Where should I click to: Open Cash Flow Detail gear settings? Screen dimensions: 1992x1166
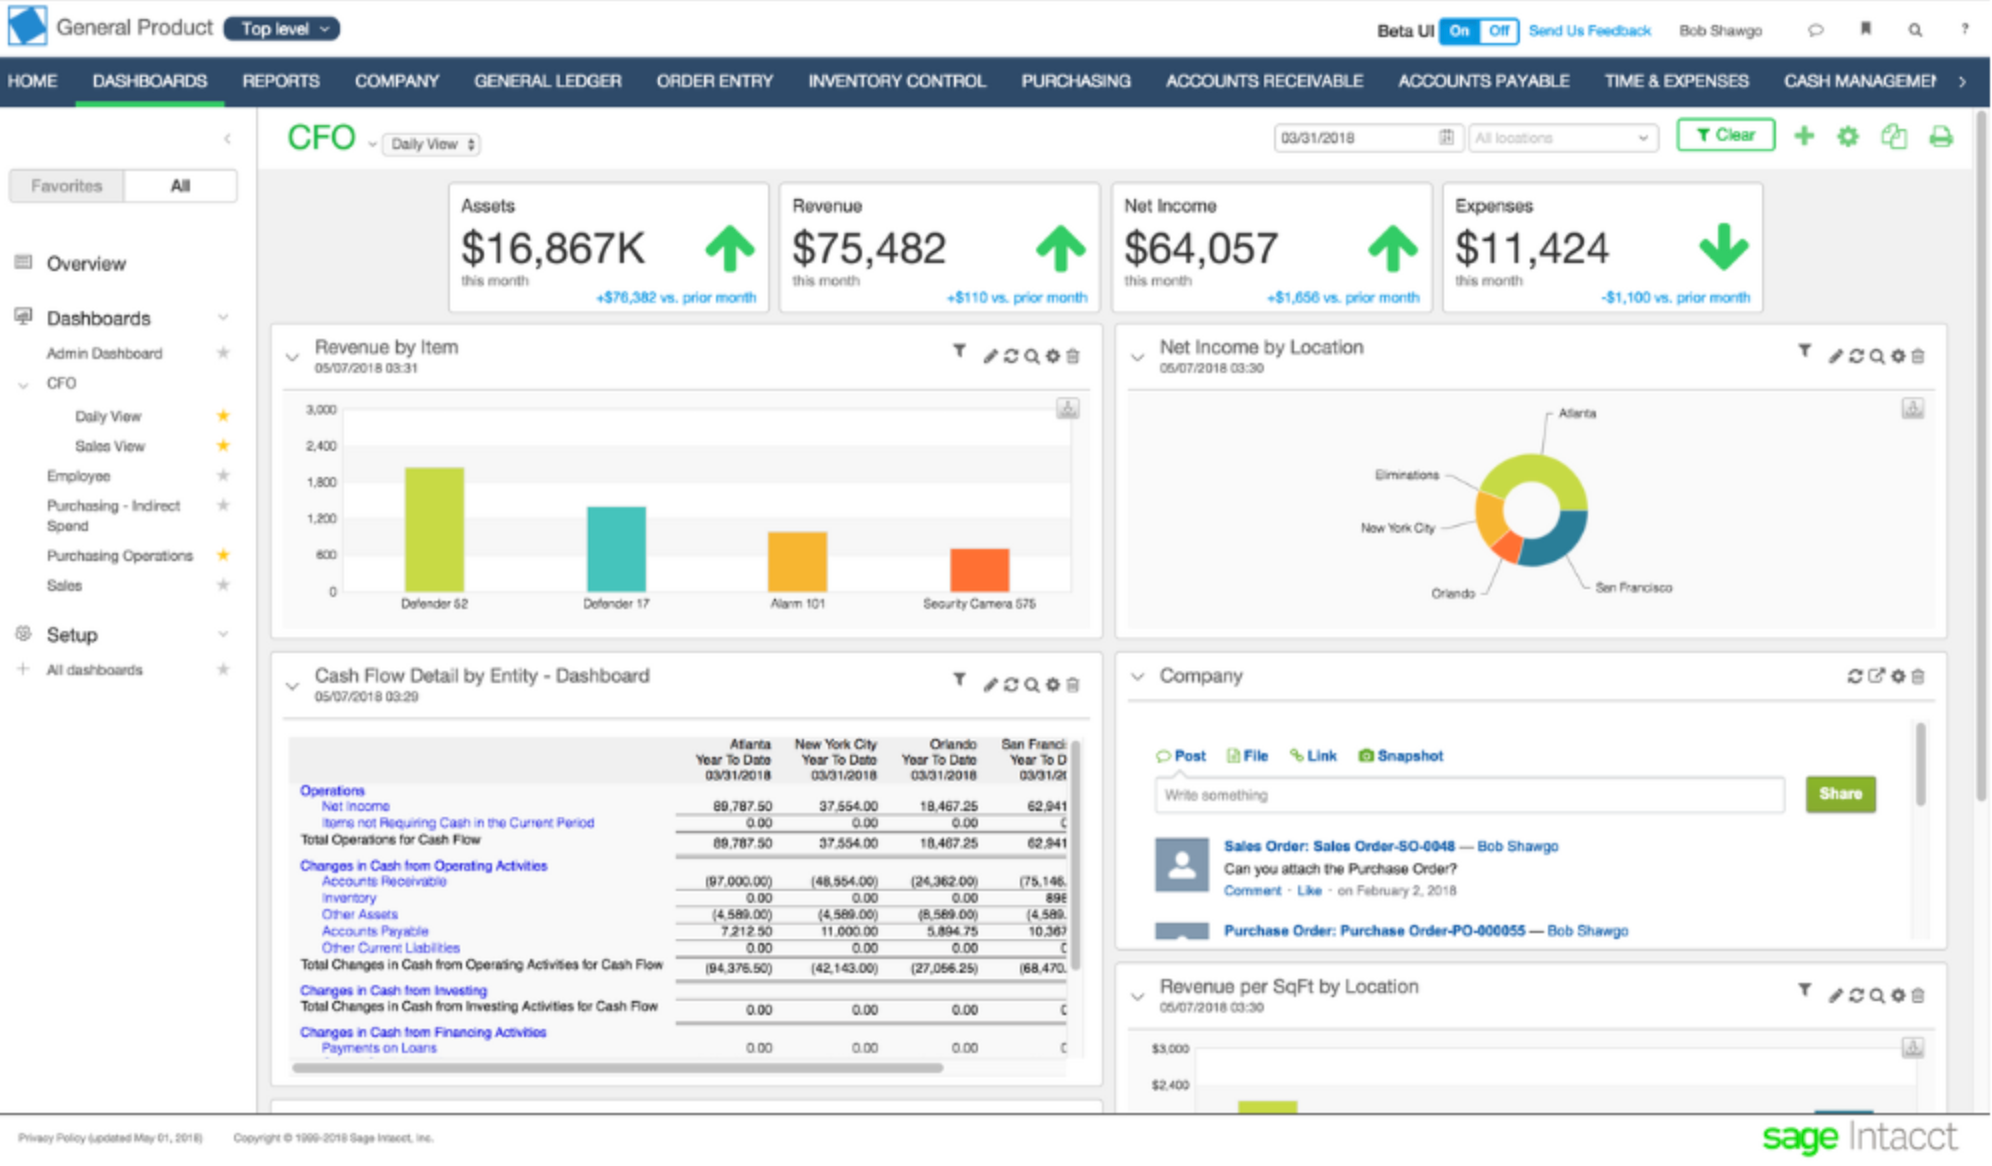point(1052,685)
